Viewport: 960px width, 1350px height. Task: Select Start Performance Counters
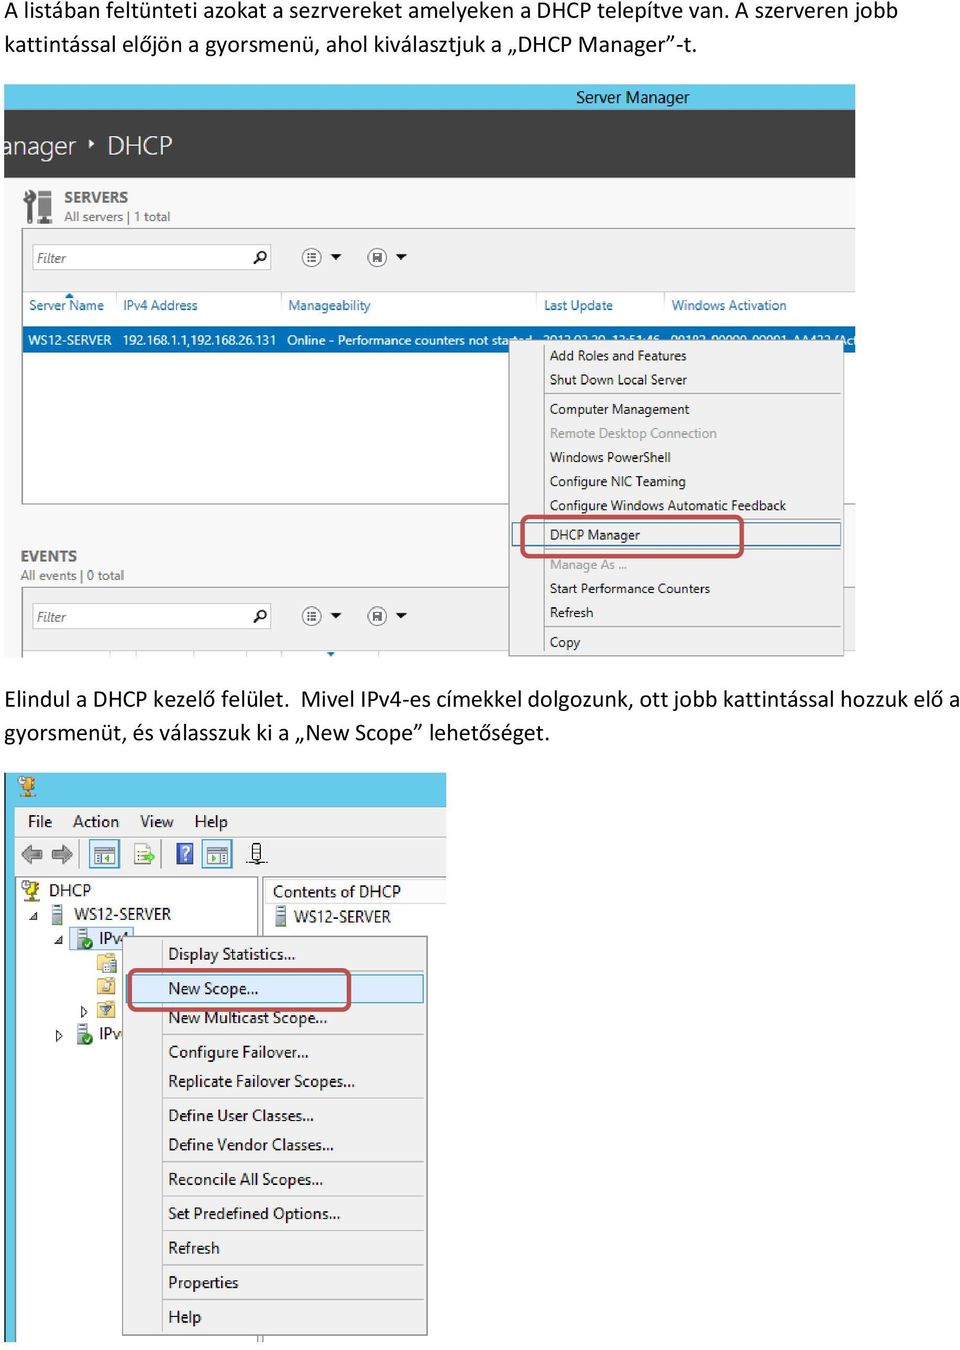tap(629, 588)
